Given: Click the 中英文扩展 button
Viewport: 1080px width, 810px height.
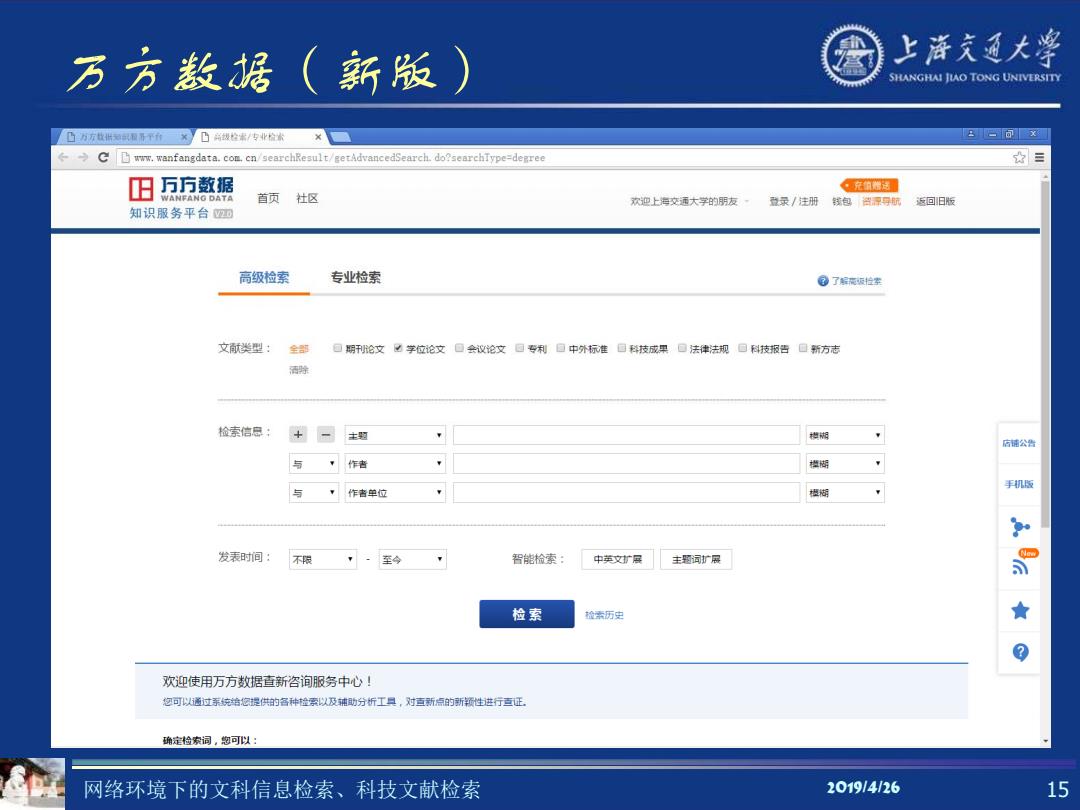Looking at the screenshot, I should 617,559.
